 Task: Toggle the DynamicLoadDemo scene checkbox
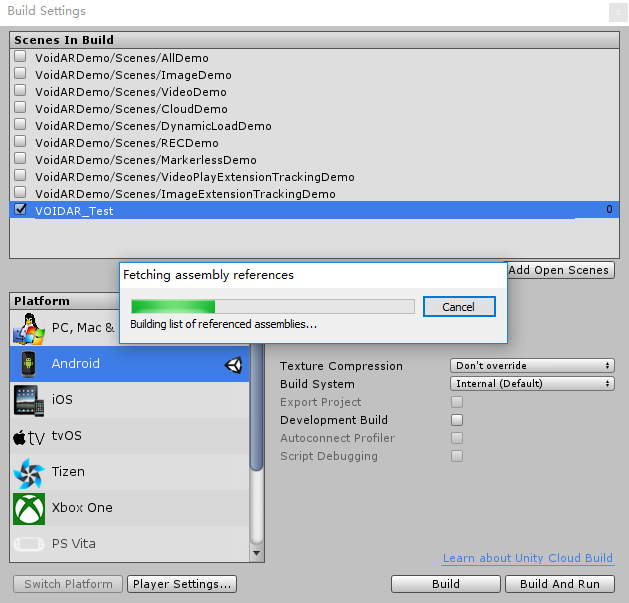point(20,124)
